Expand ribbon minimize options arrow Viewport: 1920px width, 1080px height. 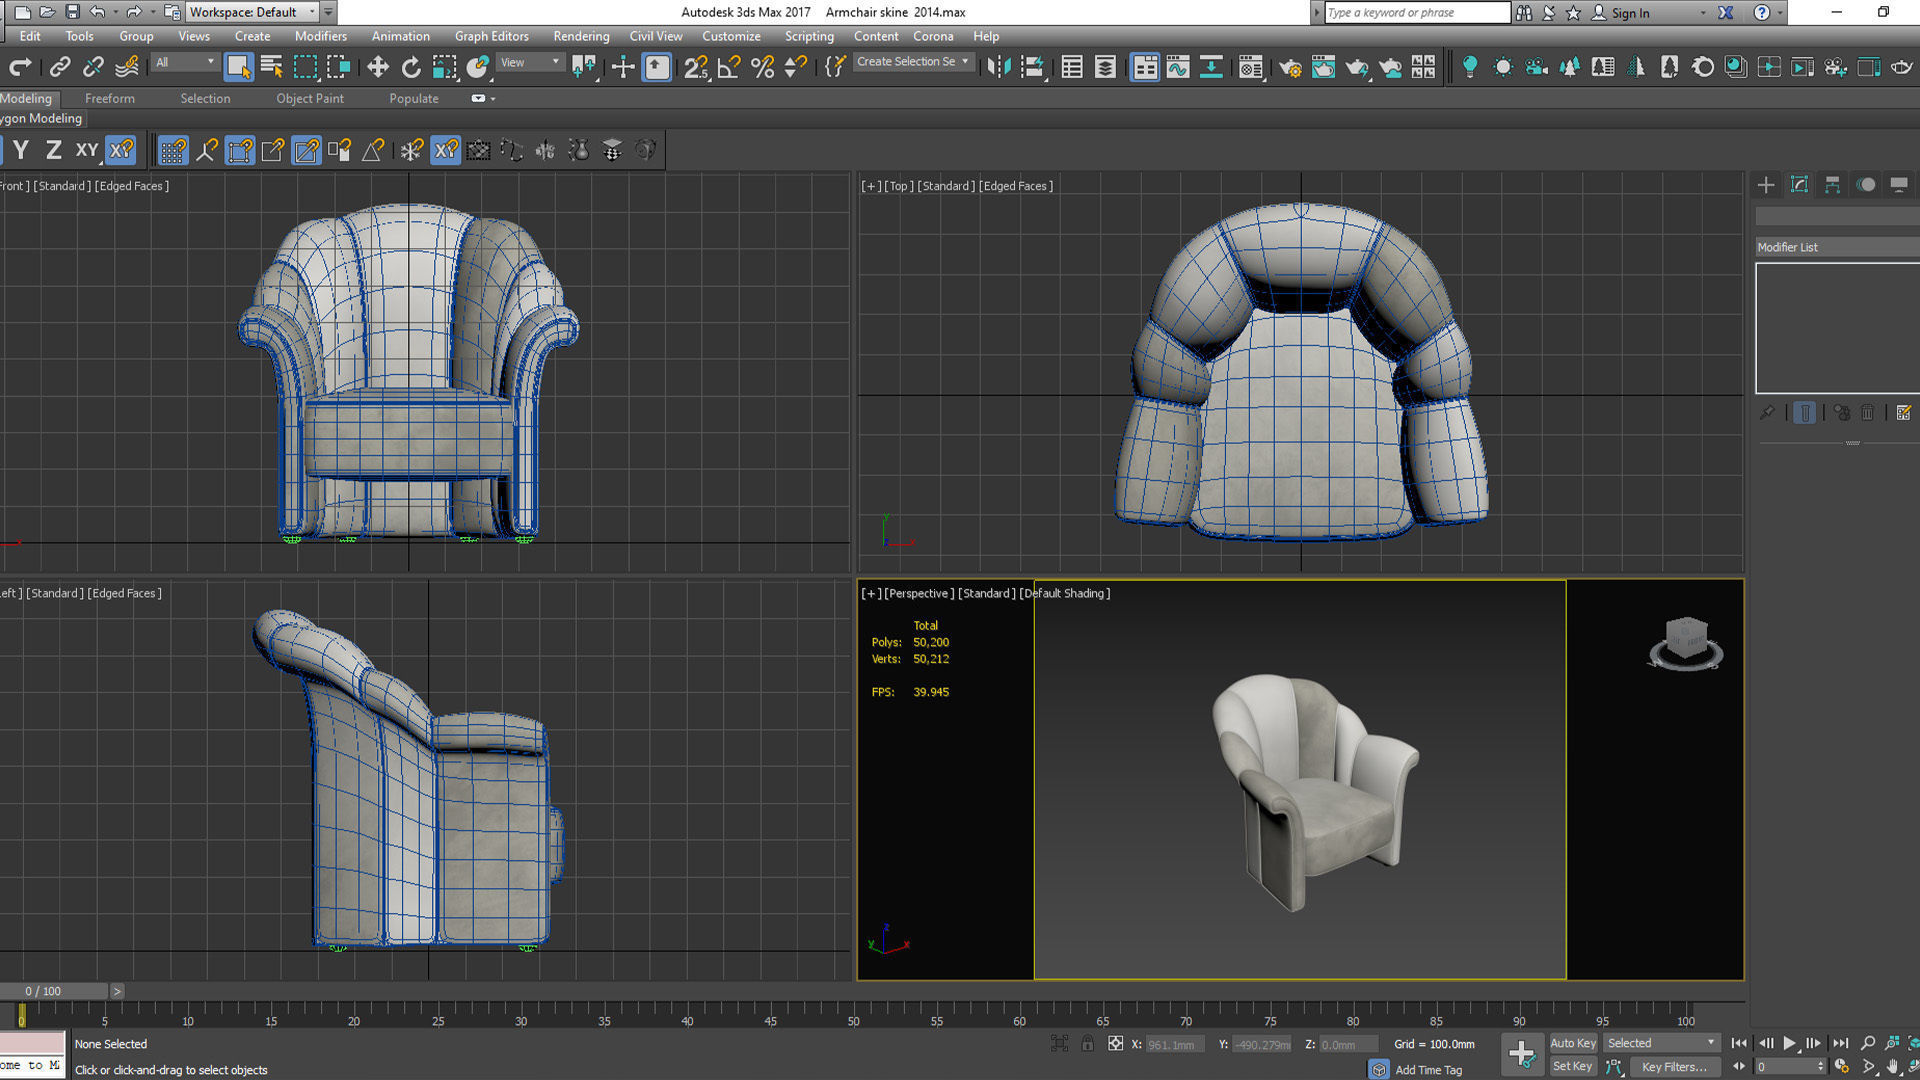493,98
